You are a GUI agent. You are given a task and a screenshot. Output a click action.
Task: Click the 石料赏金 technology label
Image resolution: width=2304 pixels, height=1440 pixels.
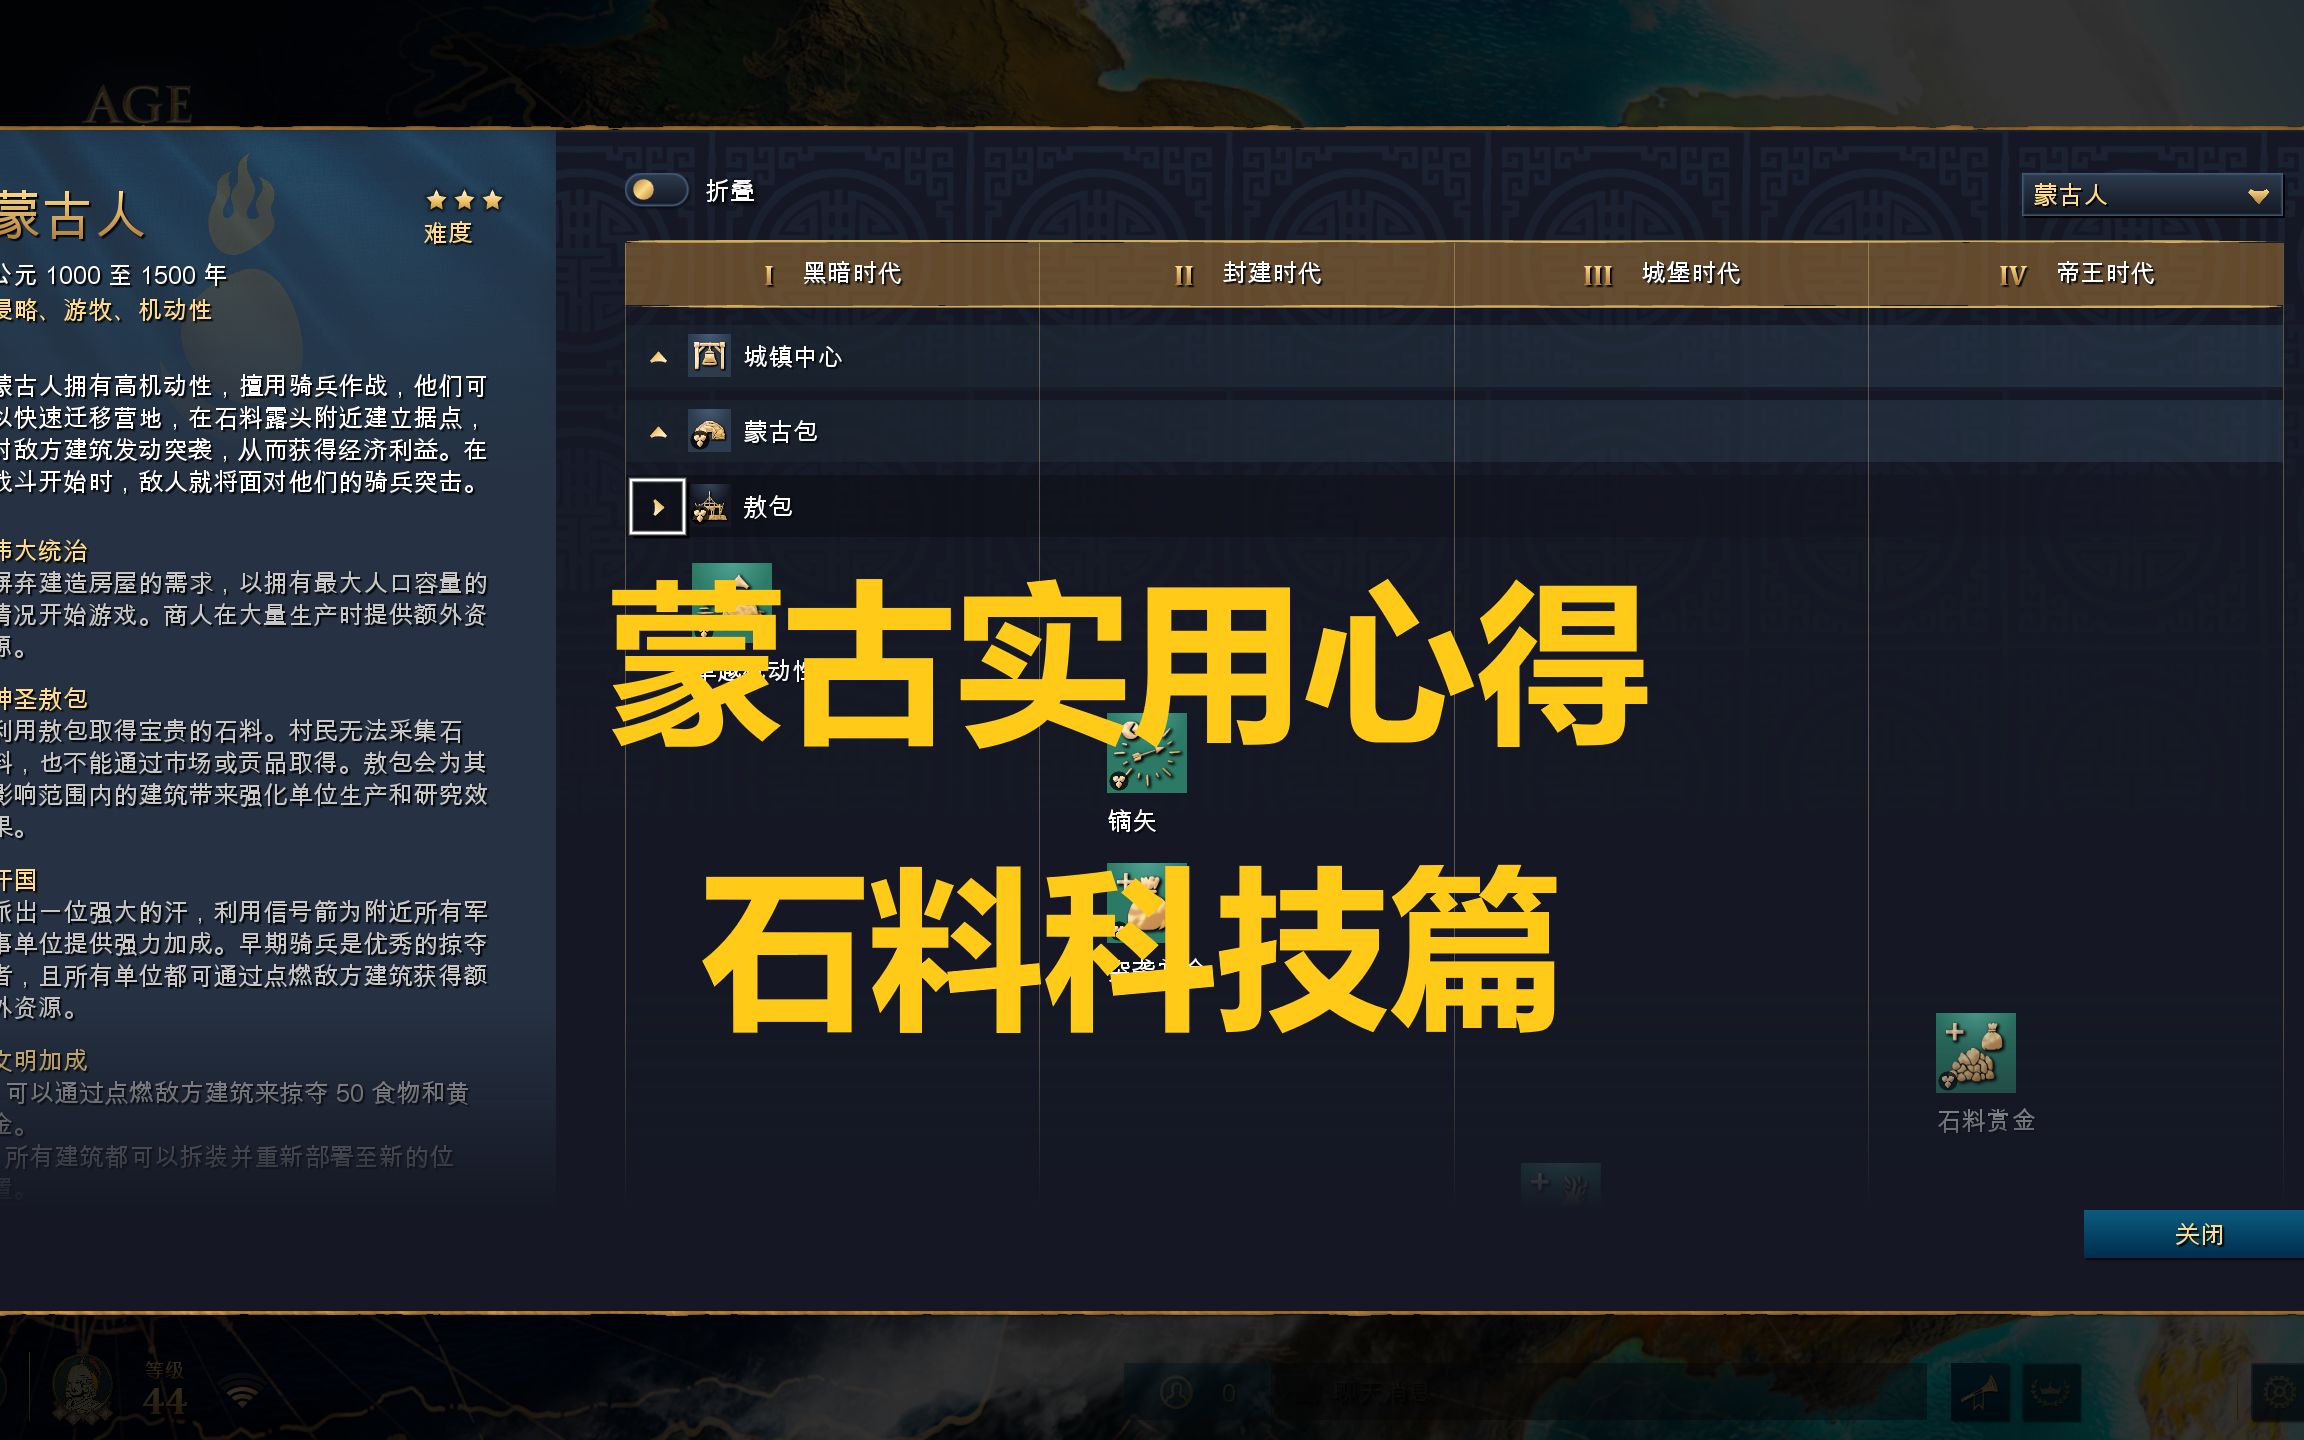[x=1986, y=1121]
